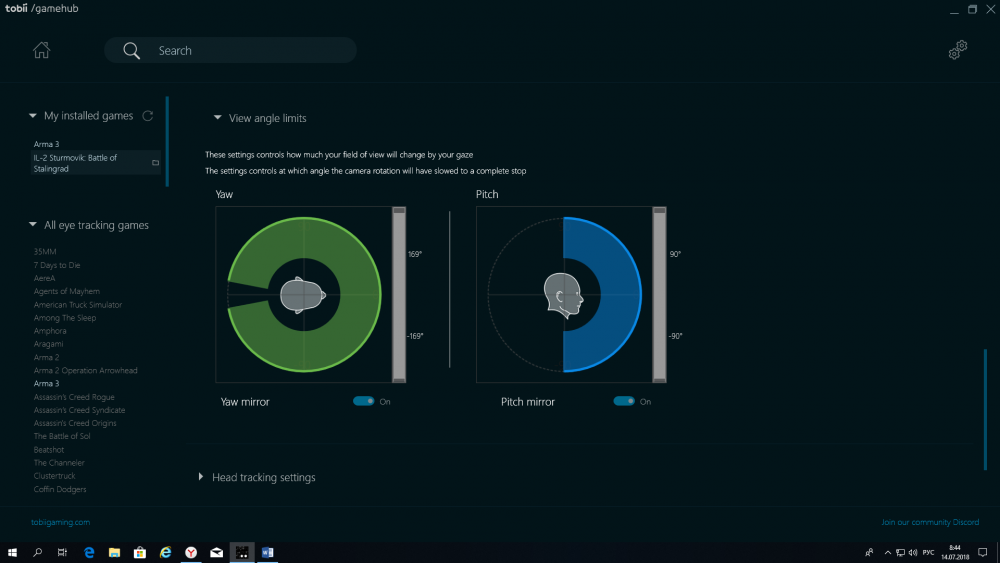Open Mail app from taskbar

pyautogui.click(x=216, y=552)
